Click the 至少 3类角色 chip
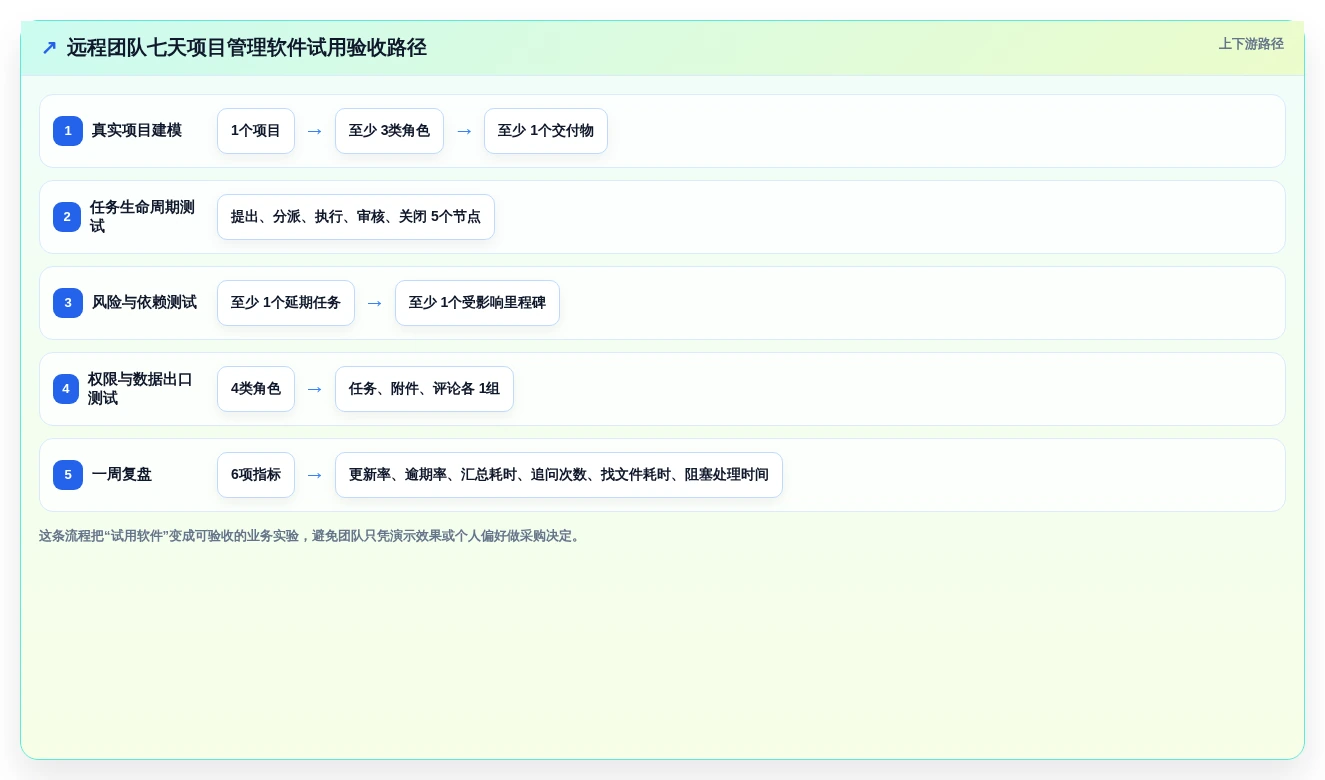The height and width of the screenshot is (780, 1325). pos(389,131)
